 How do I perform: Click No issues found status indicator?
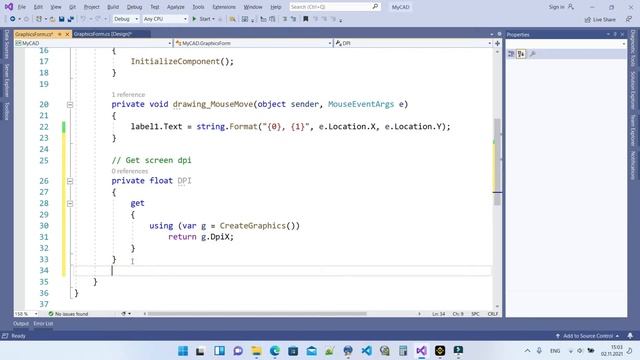[x=68, y=314]
